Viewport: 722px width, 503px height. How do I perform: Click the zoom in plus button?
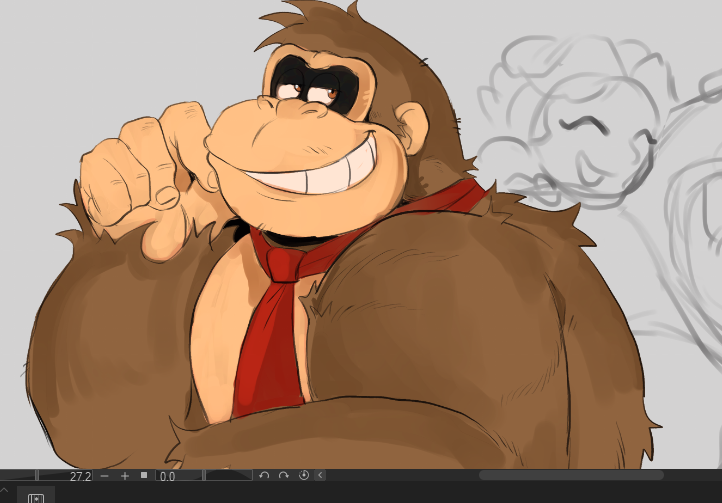tap(125, 476)
